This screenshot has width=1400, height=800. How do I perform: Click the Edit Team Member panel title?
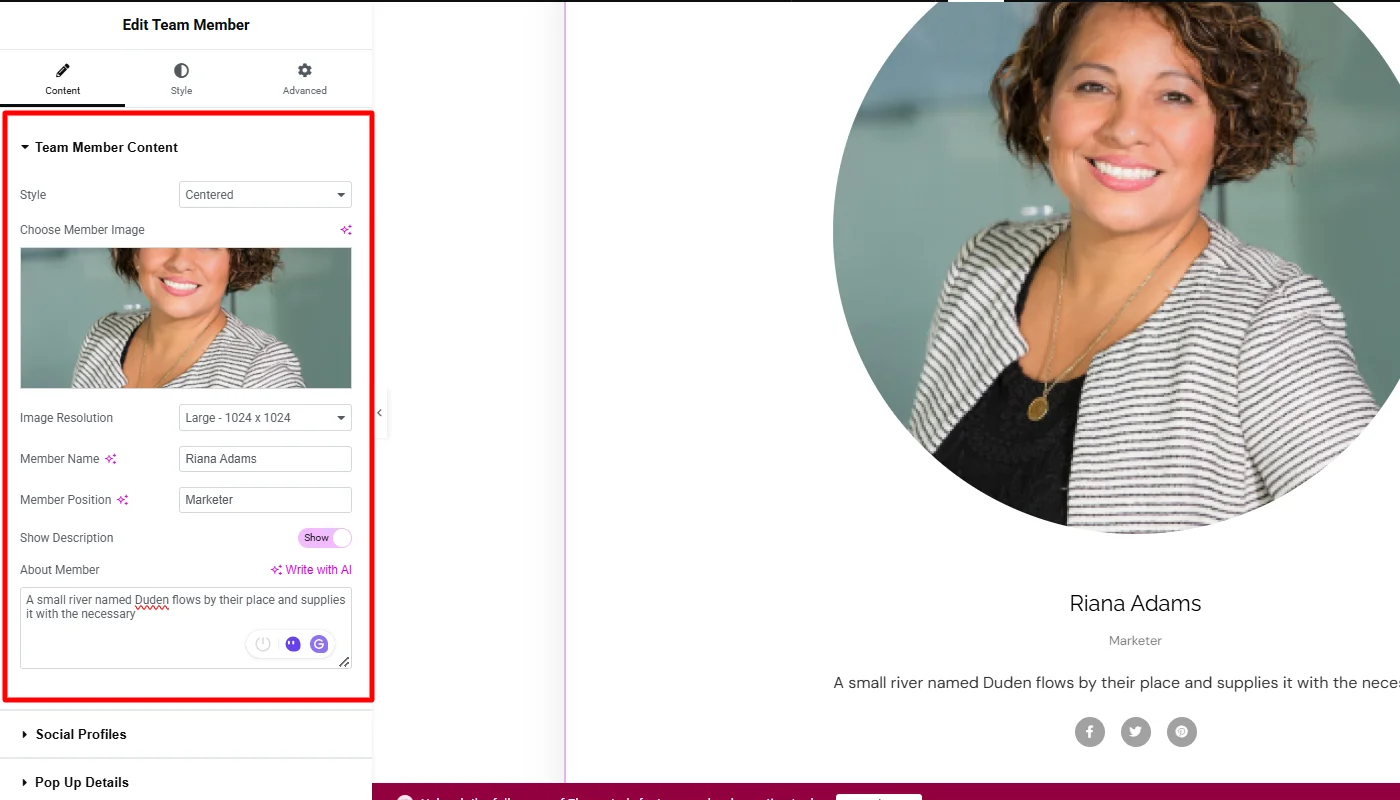pos(186,25)
